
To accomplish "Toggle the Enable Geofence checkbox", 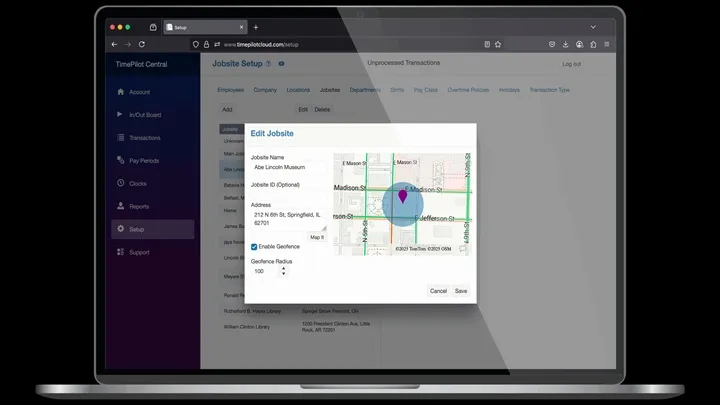I will (x=254, y=246).
